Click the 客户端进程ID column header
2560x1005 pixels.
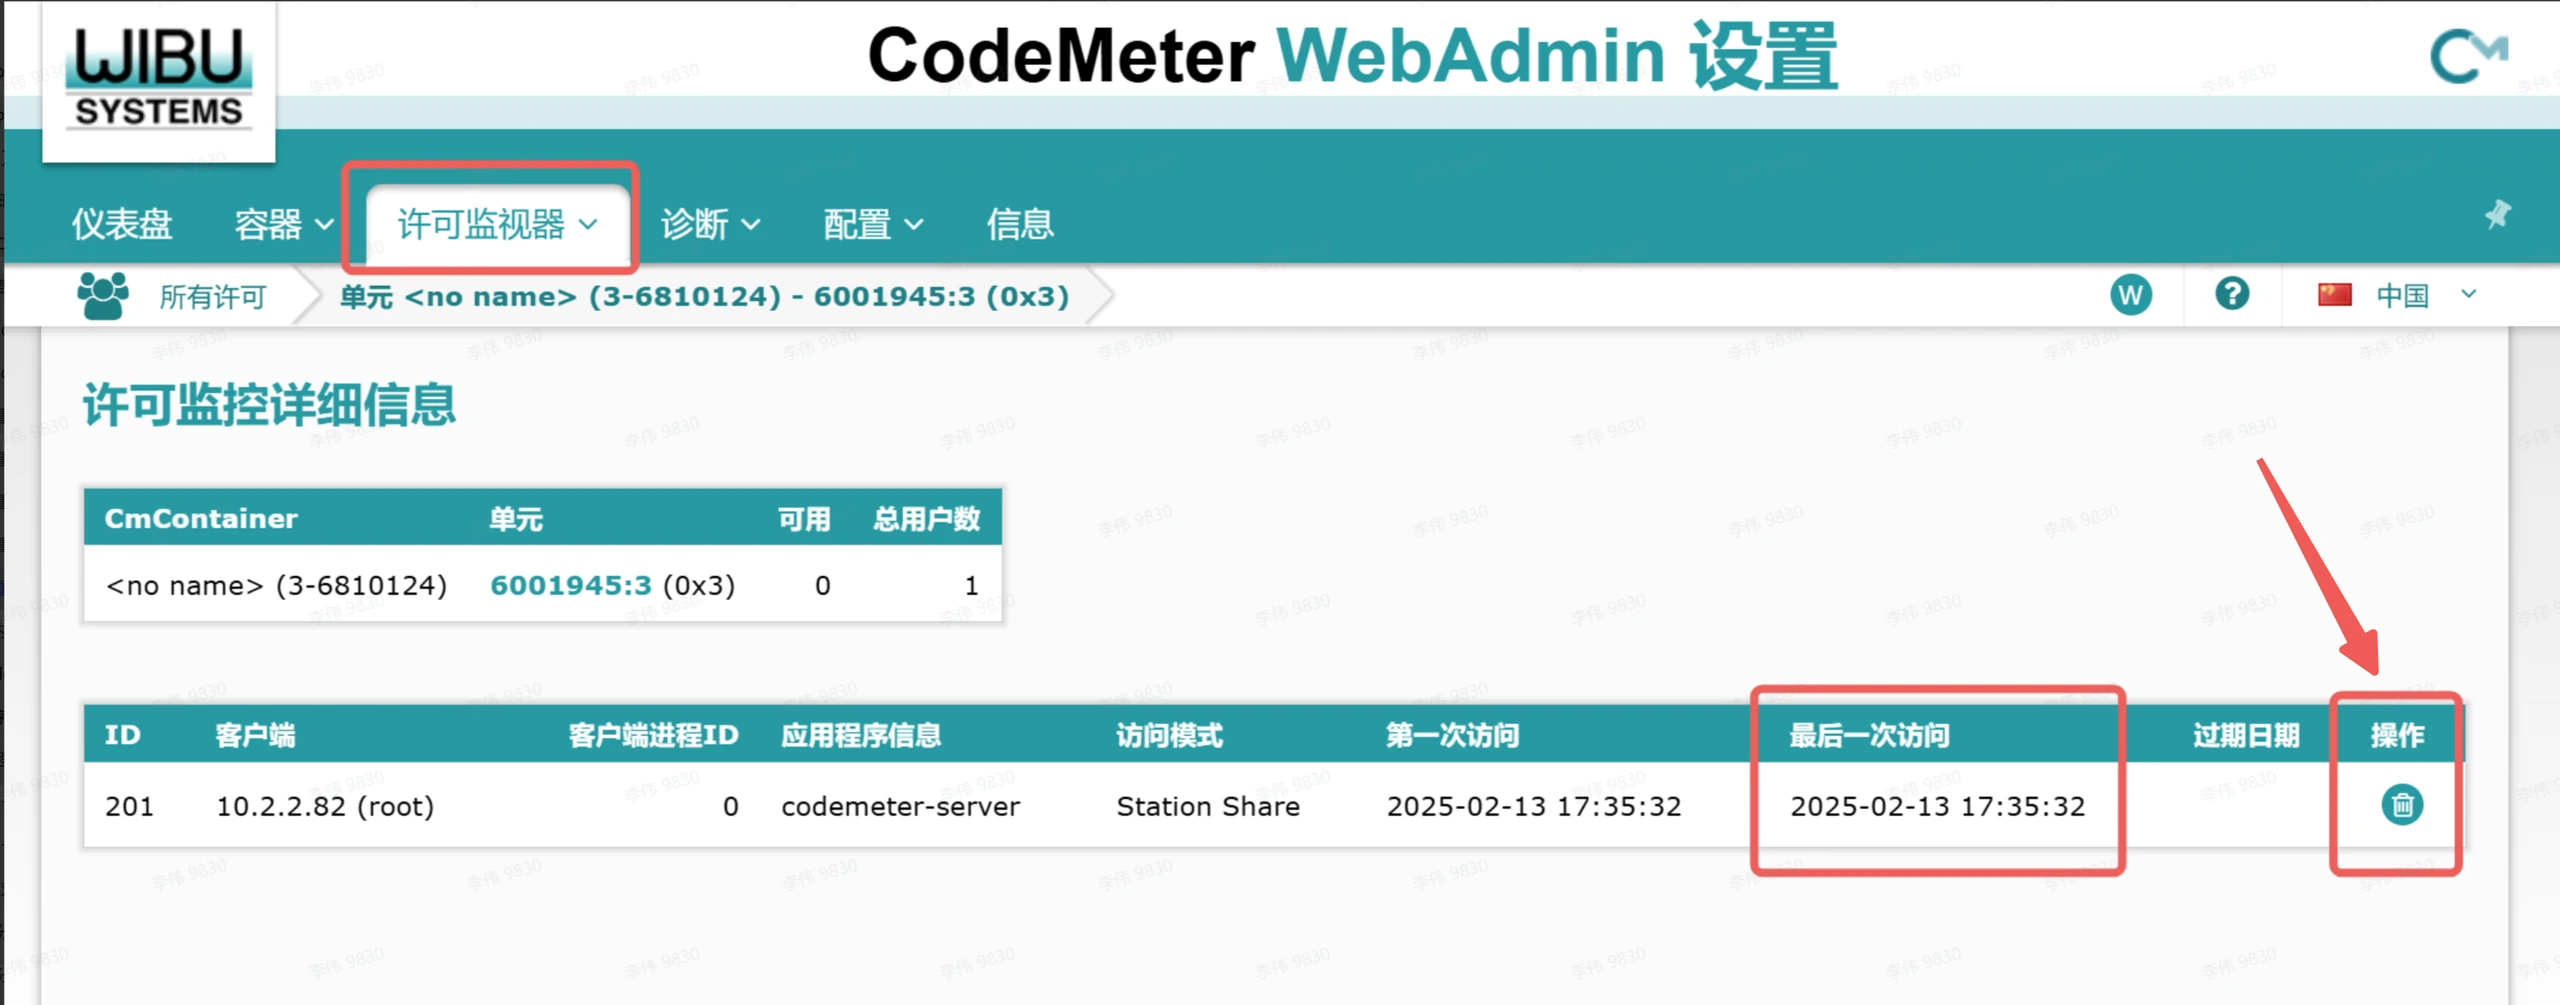coord(653,736)
